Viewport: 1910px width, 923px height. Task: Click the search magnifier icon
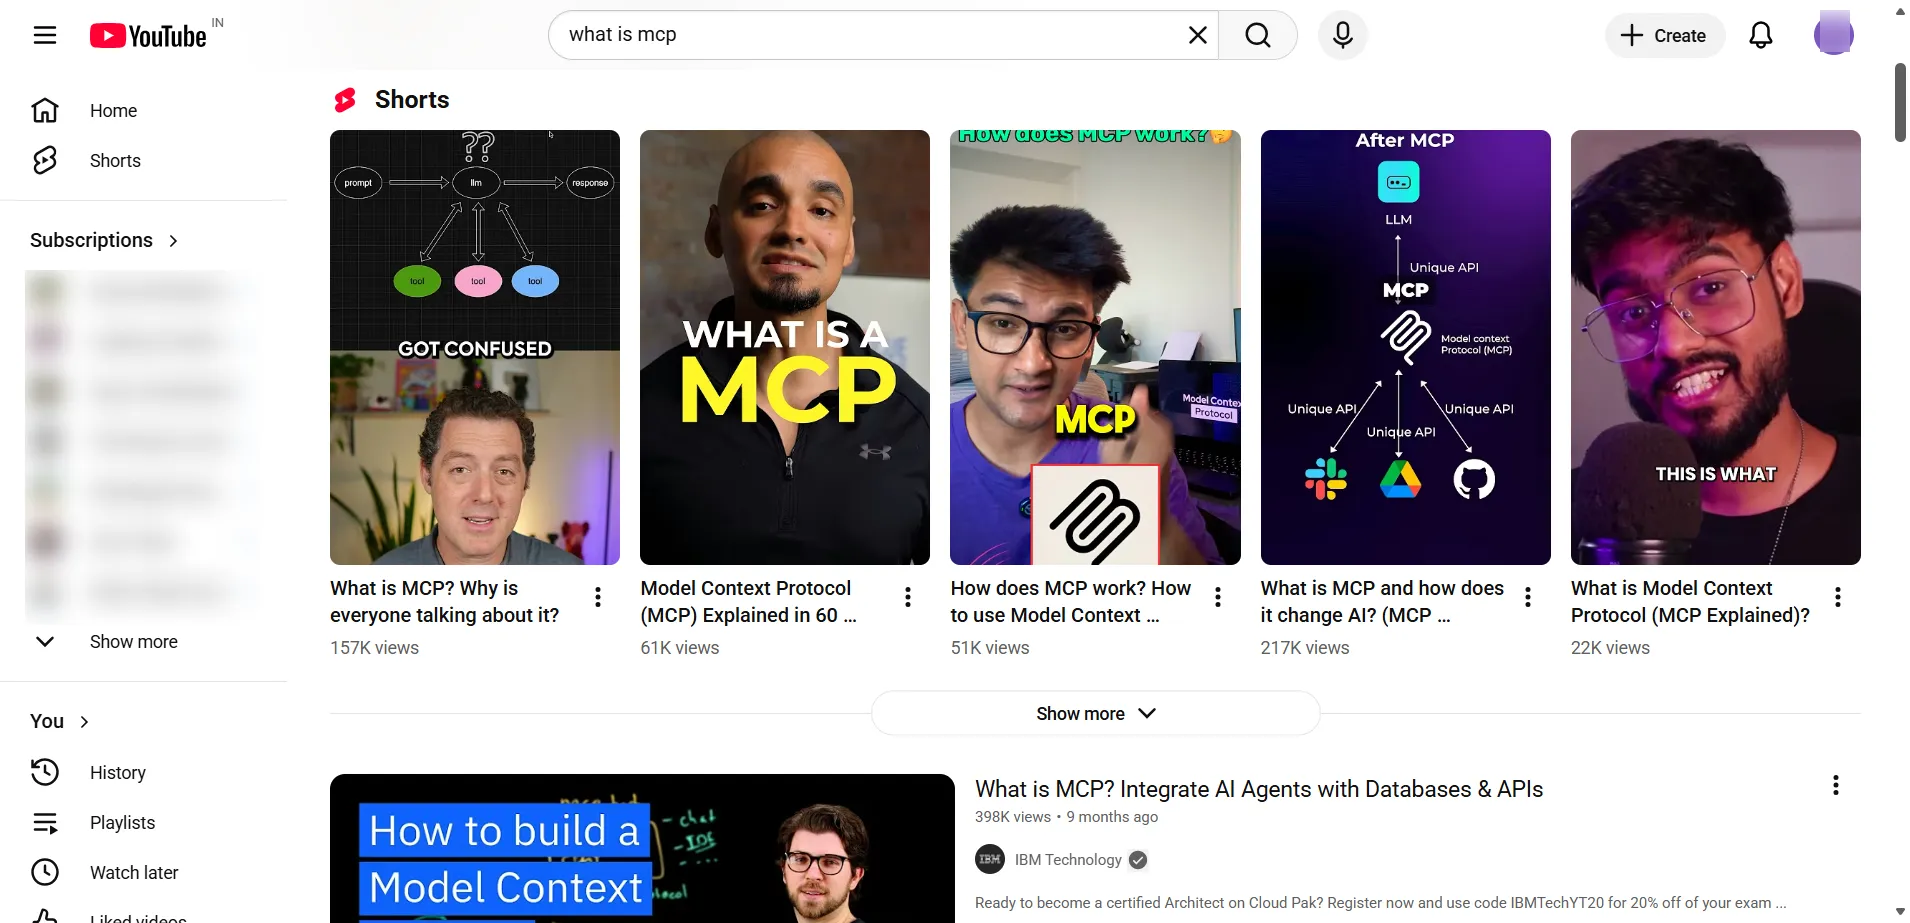click(1257, 34)
